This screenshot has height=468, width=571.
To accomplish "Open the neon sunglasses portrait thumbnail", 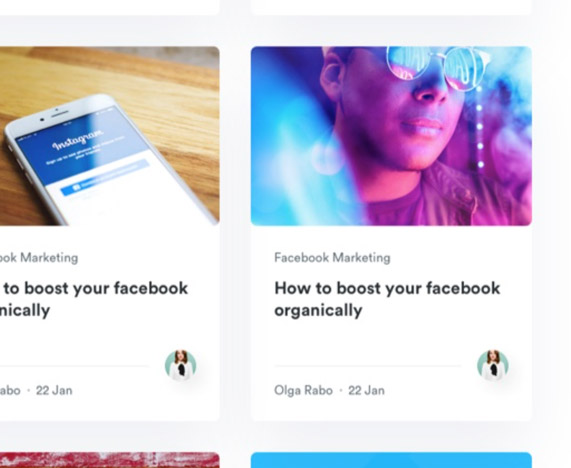I will pyautogui.click(x=391, y=136).
